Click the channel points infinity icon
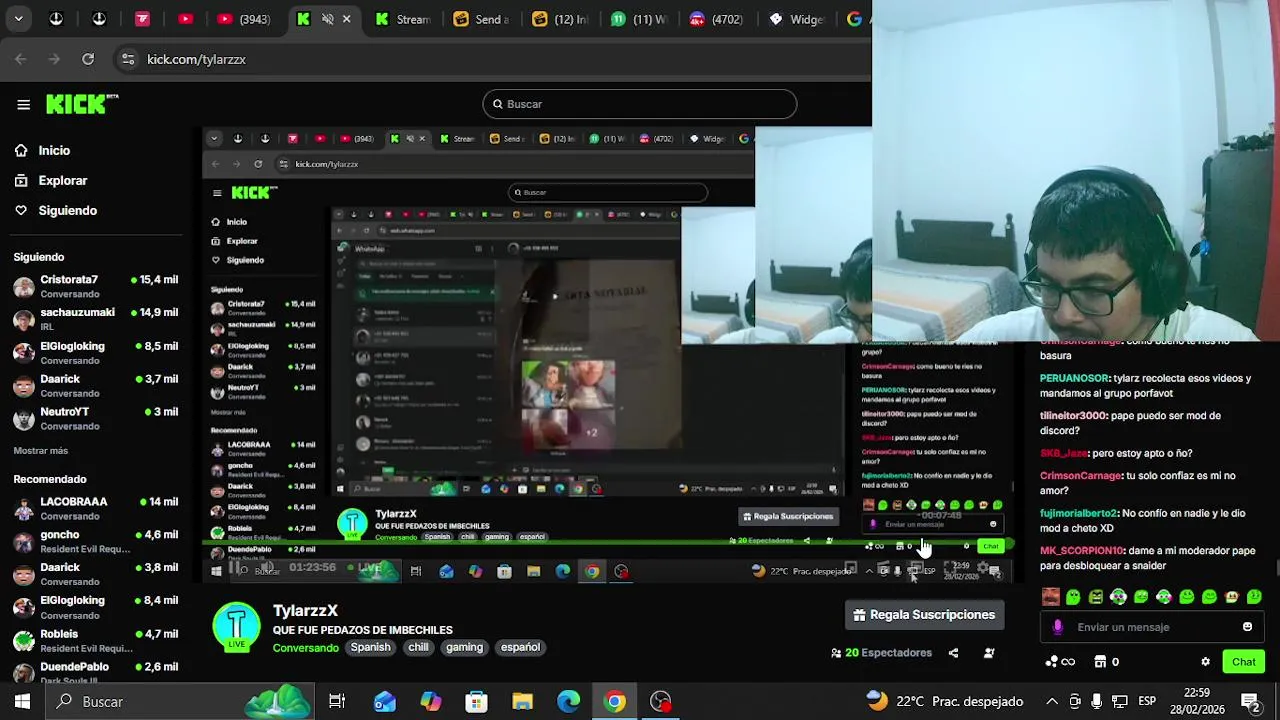1280x720 pixels. click(x=1060, y=662)
